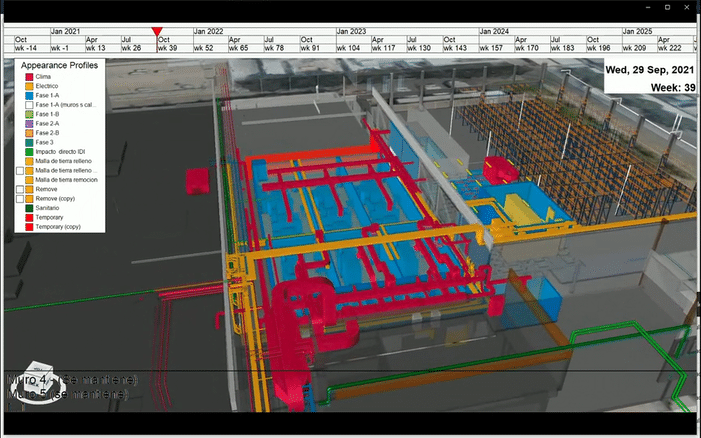Click the Fase 1-B light green swatch
Viewport: 701px width, 438px height.
30,114
